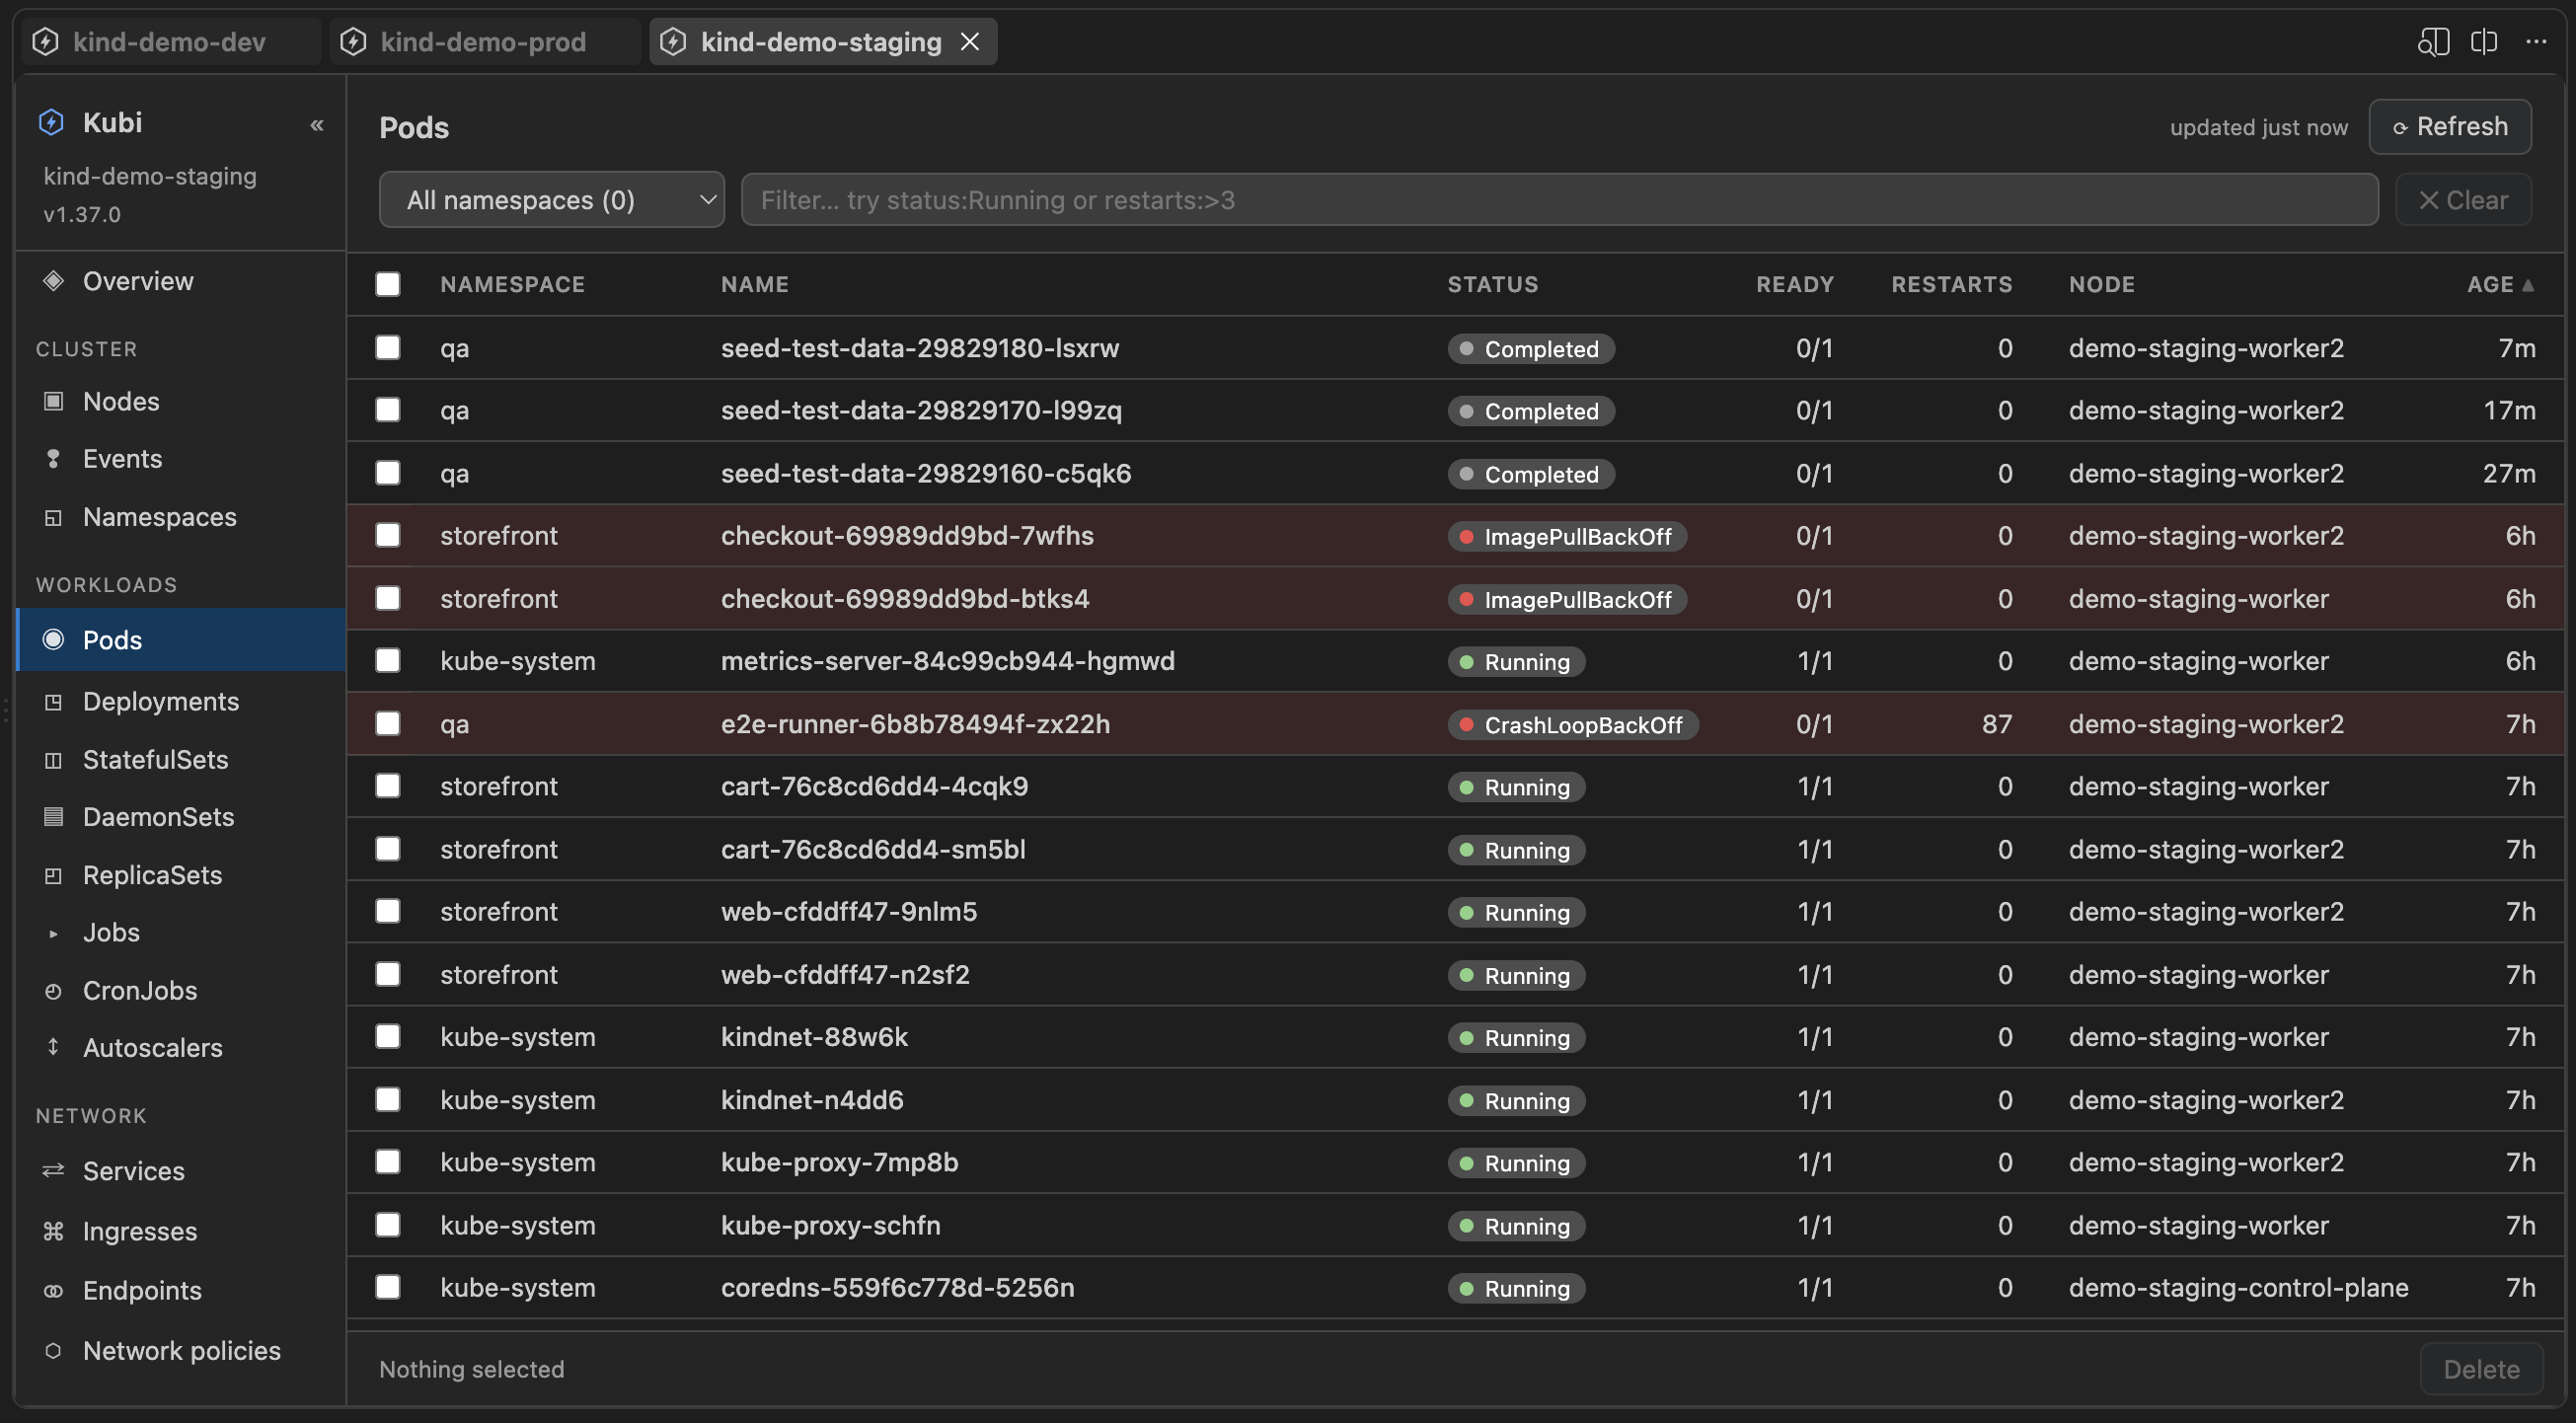
Task: Click the restart count 87
Action: coord(1996,724)
